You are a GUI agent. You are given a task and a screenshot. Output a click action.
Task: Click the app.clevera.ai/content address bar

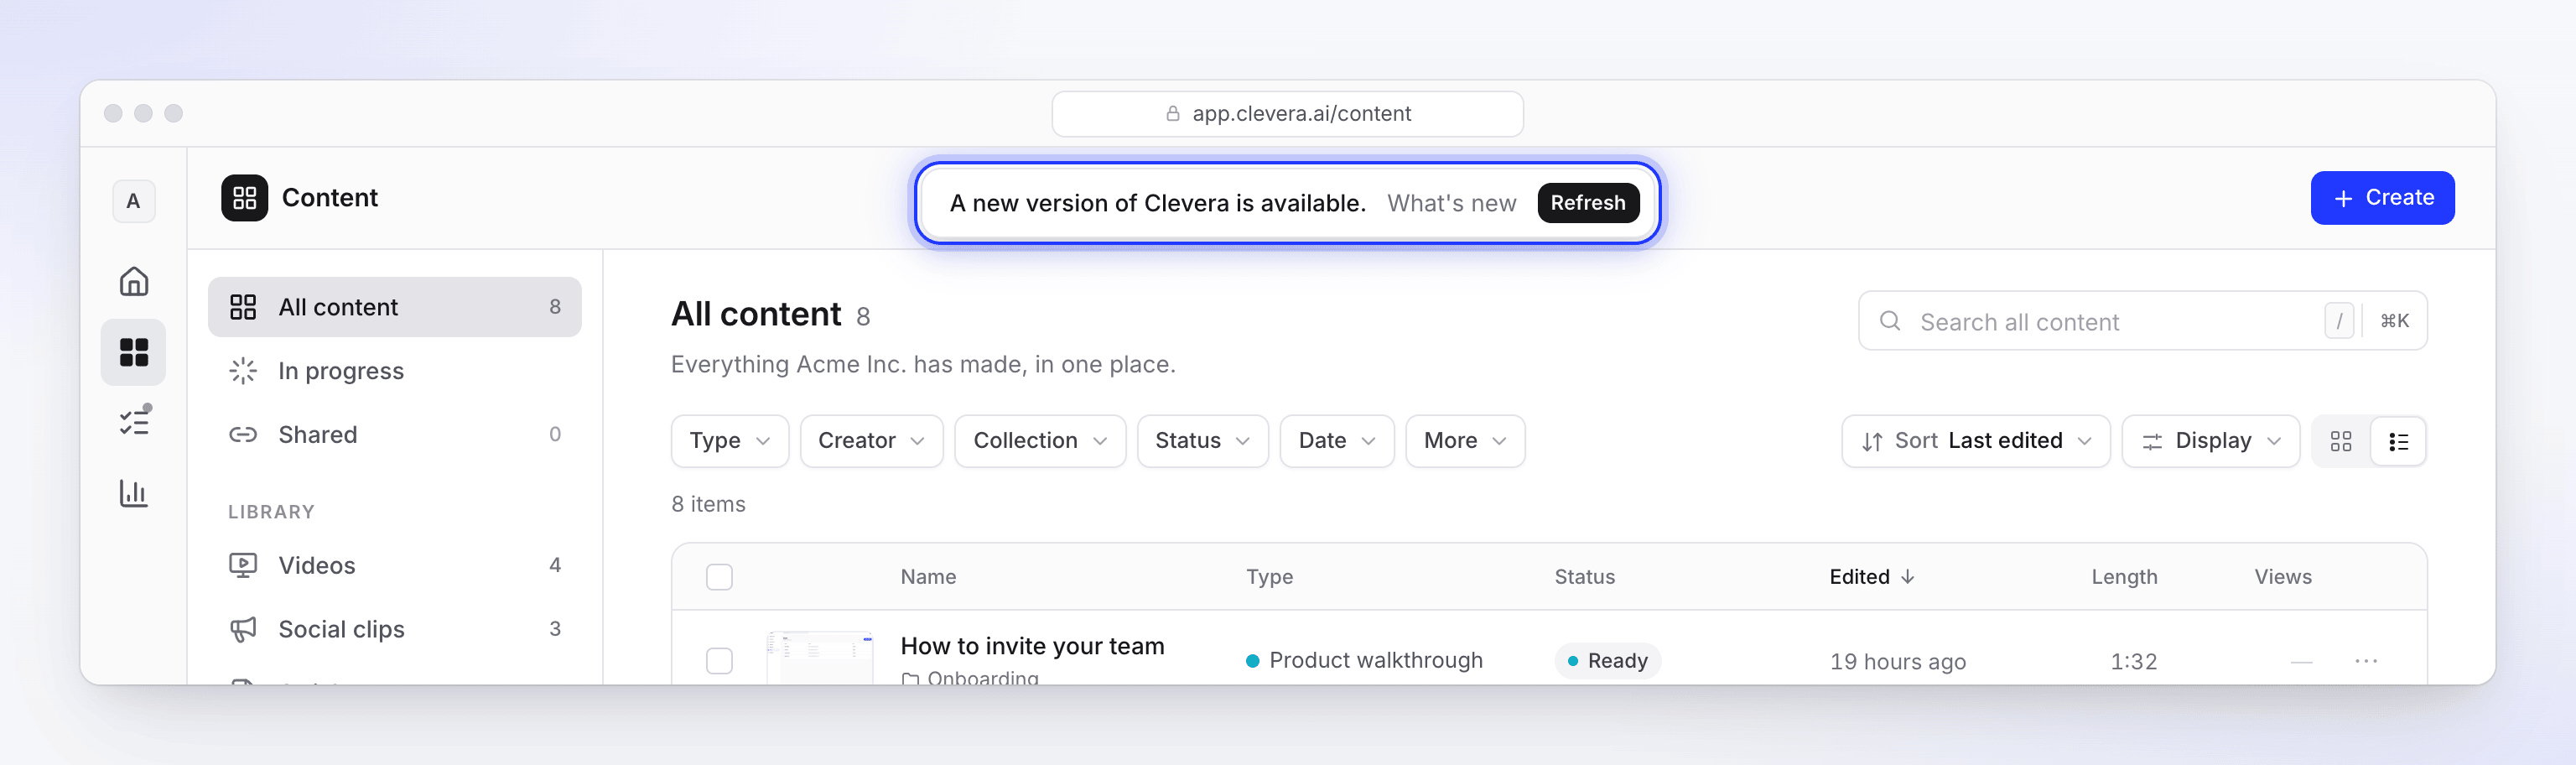click(1287, 114)
